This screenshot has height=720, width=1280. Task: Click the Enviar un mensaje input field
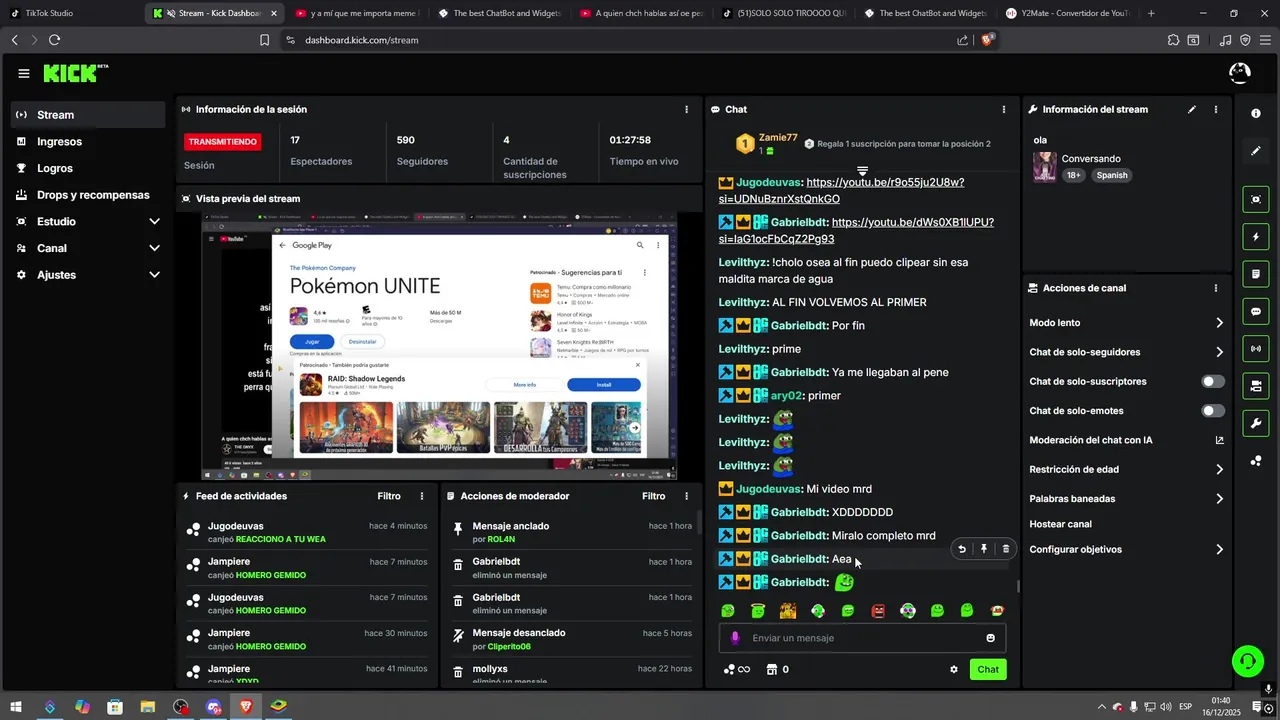pyautogui.click(x=863, y=638)
